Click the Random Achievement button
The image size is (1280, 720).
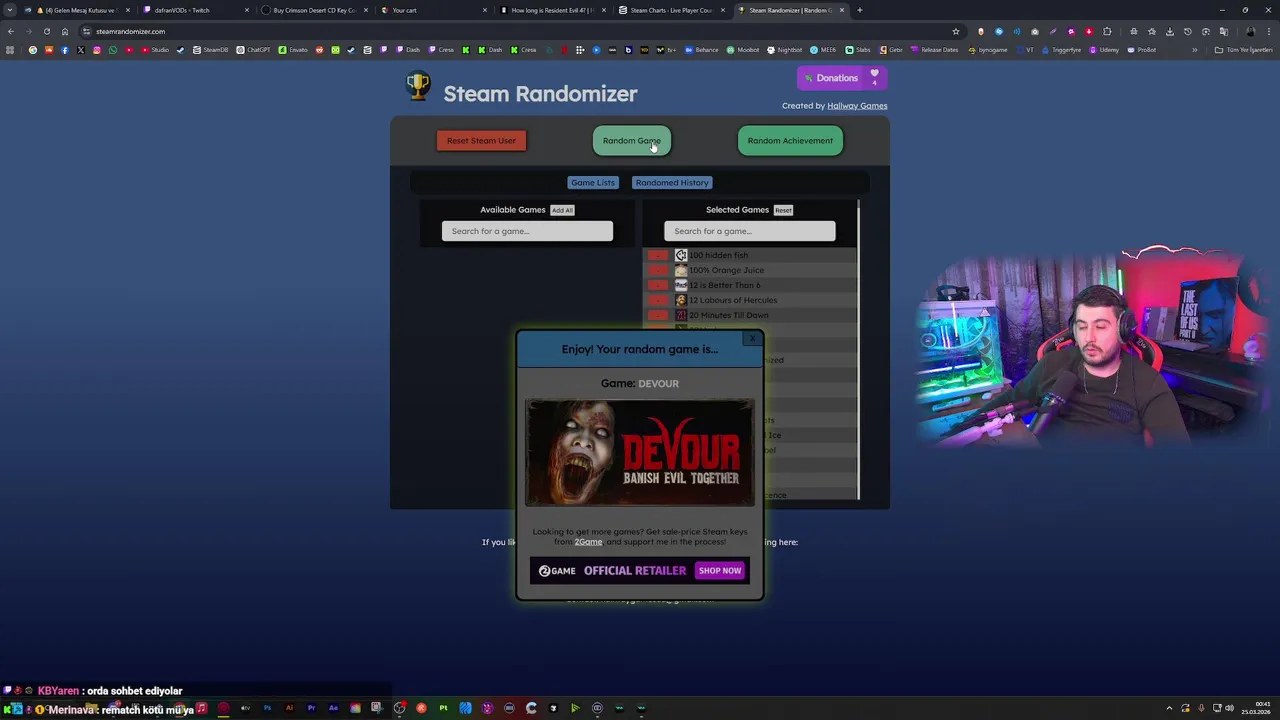[790, 141]
